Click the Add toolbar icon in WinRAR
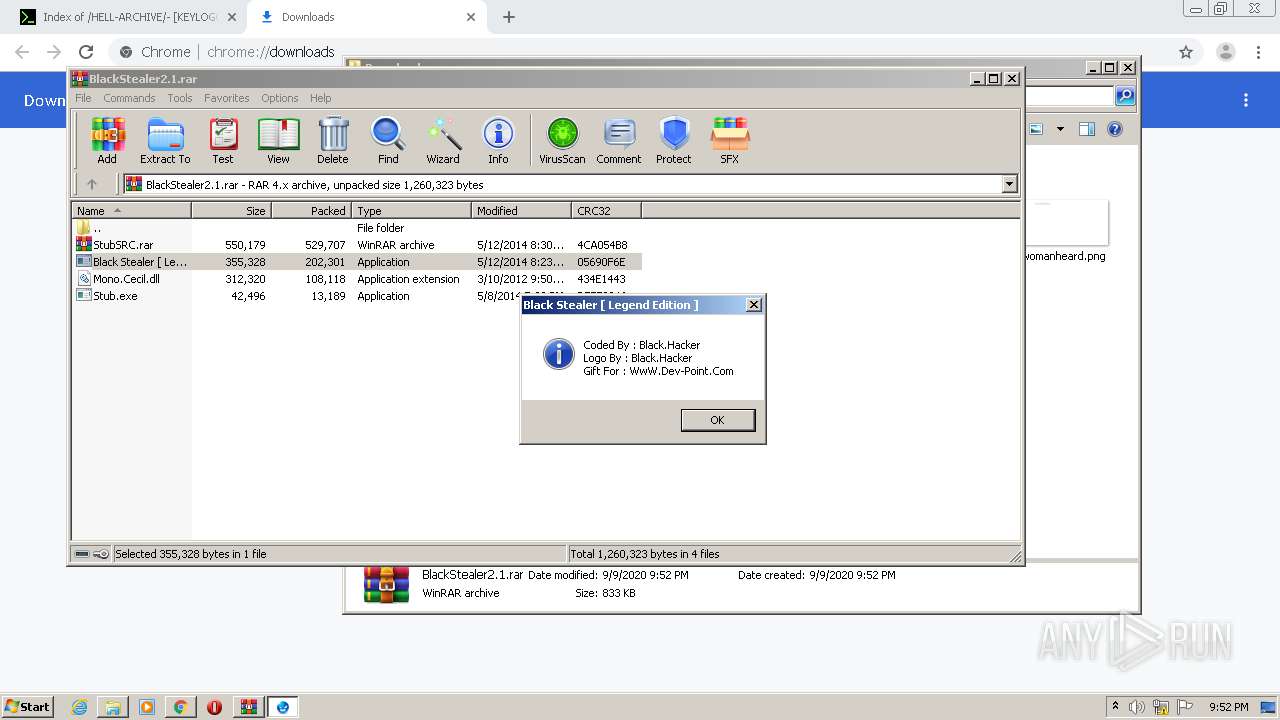The height and width of the screenshot is (720, 1280). tap(107, 140)
